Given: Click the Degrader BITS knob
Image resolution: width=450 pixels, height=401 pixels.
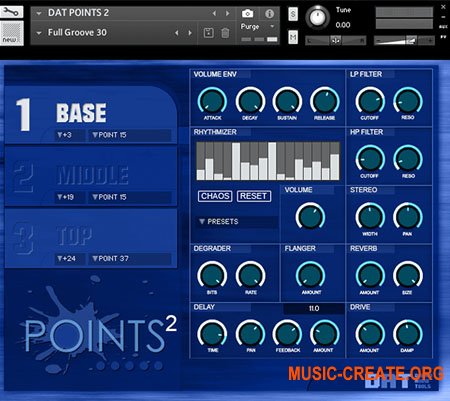Looking at the screenshot, I should 212,276.
